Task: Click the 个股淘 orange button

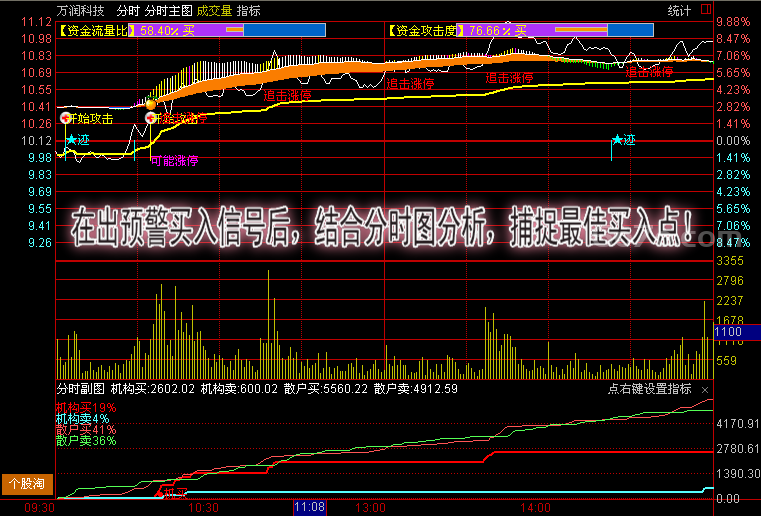Action: click(27, 483)
